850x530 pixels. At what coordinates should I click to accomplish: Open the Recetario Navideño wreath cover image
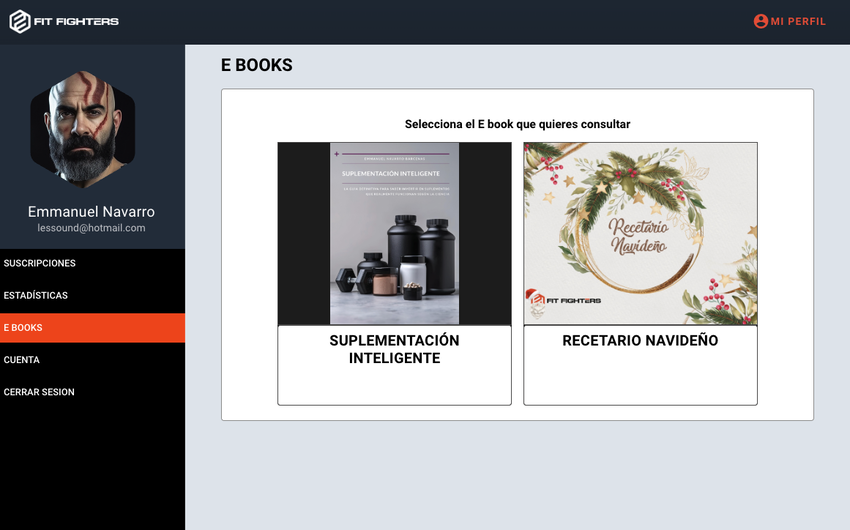640,233
